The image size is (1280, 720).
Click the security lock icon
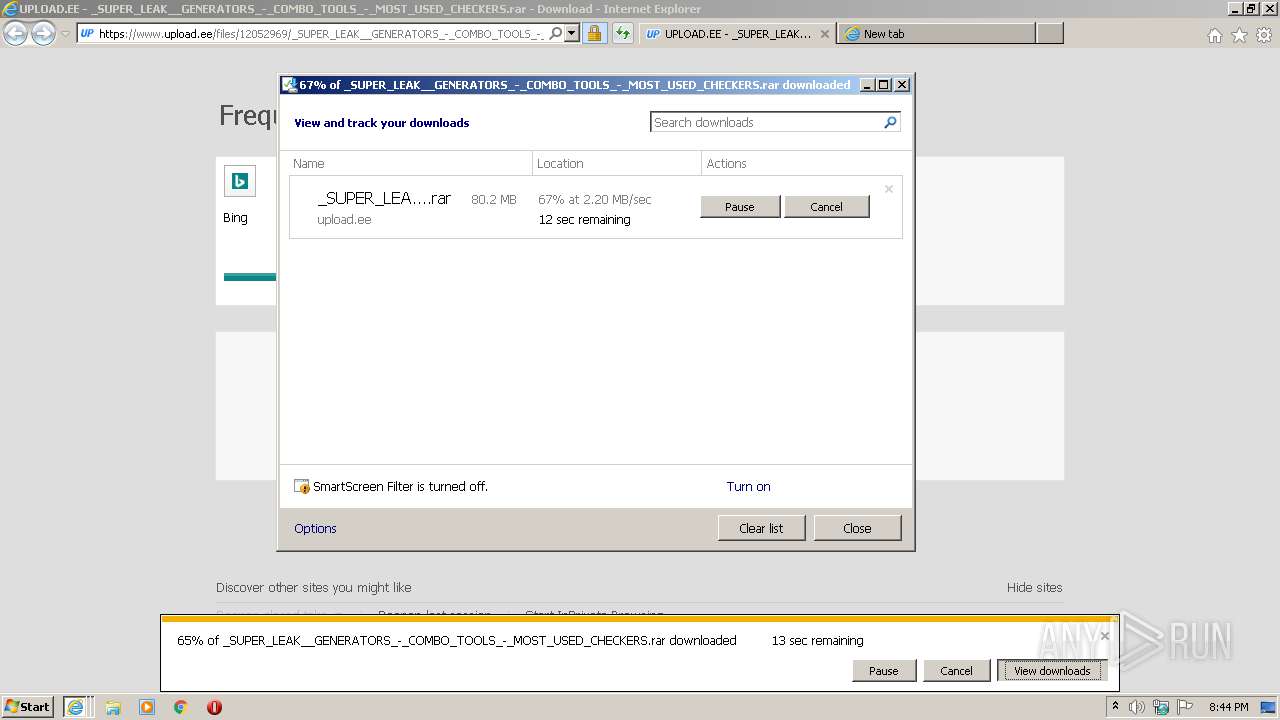tap(594, 33)
